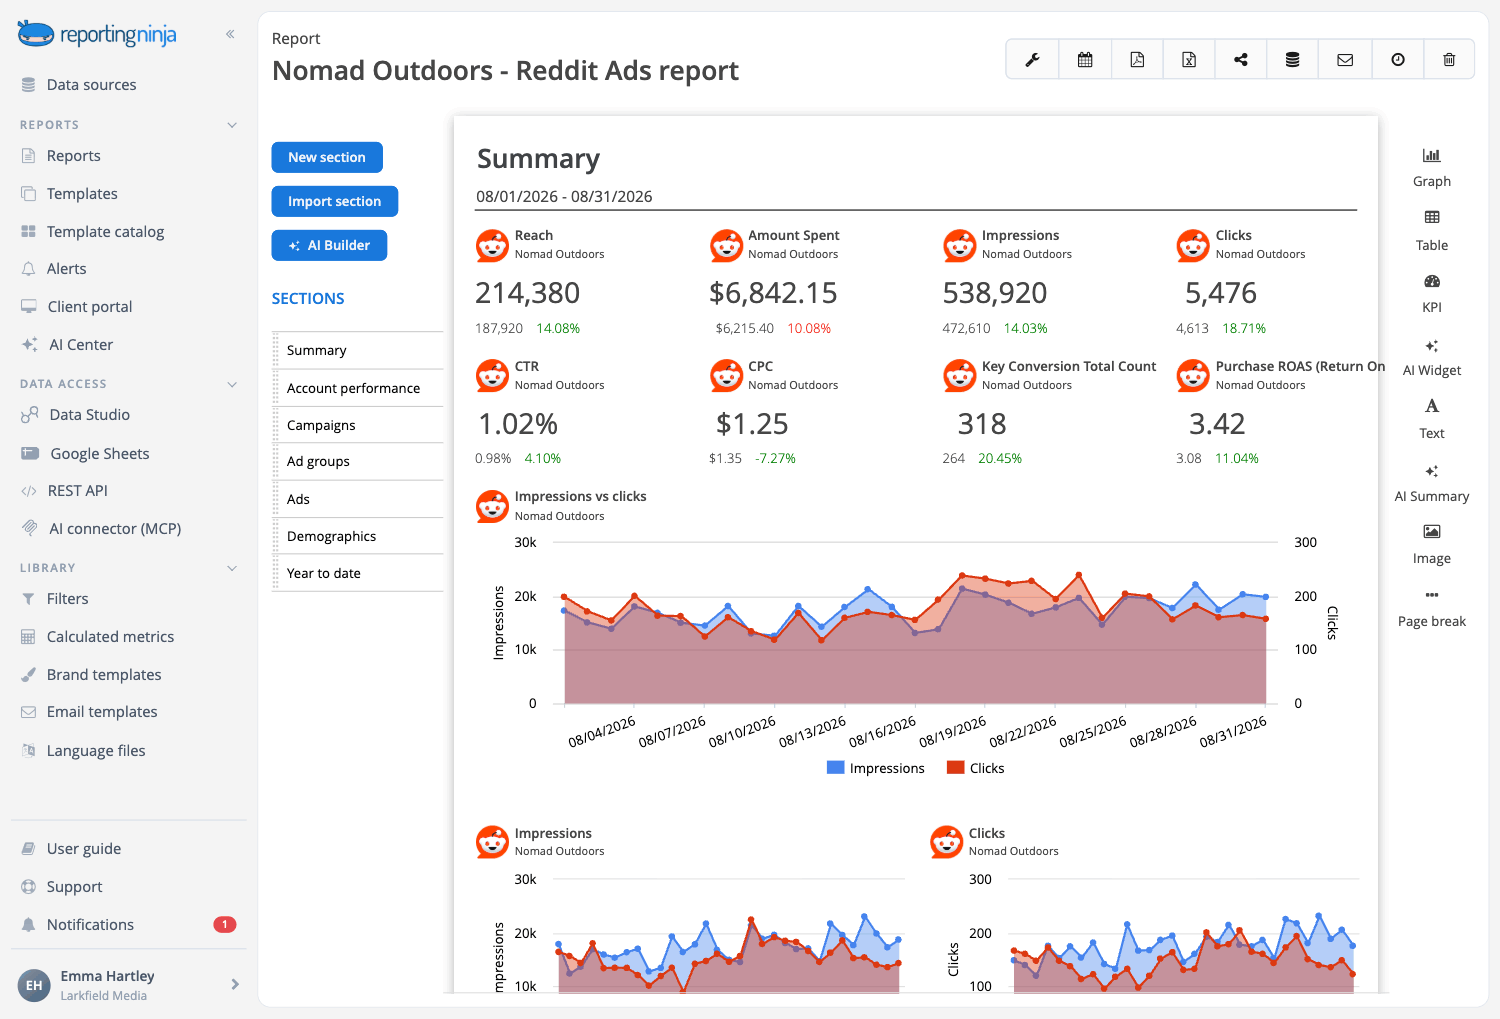Viewport: 1500px width, 1019px height.
Task: Open report settings wrench icon
Action: 1032,60
